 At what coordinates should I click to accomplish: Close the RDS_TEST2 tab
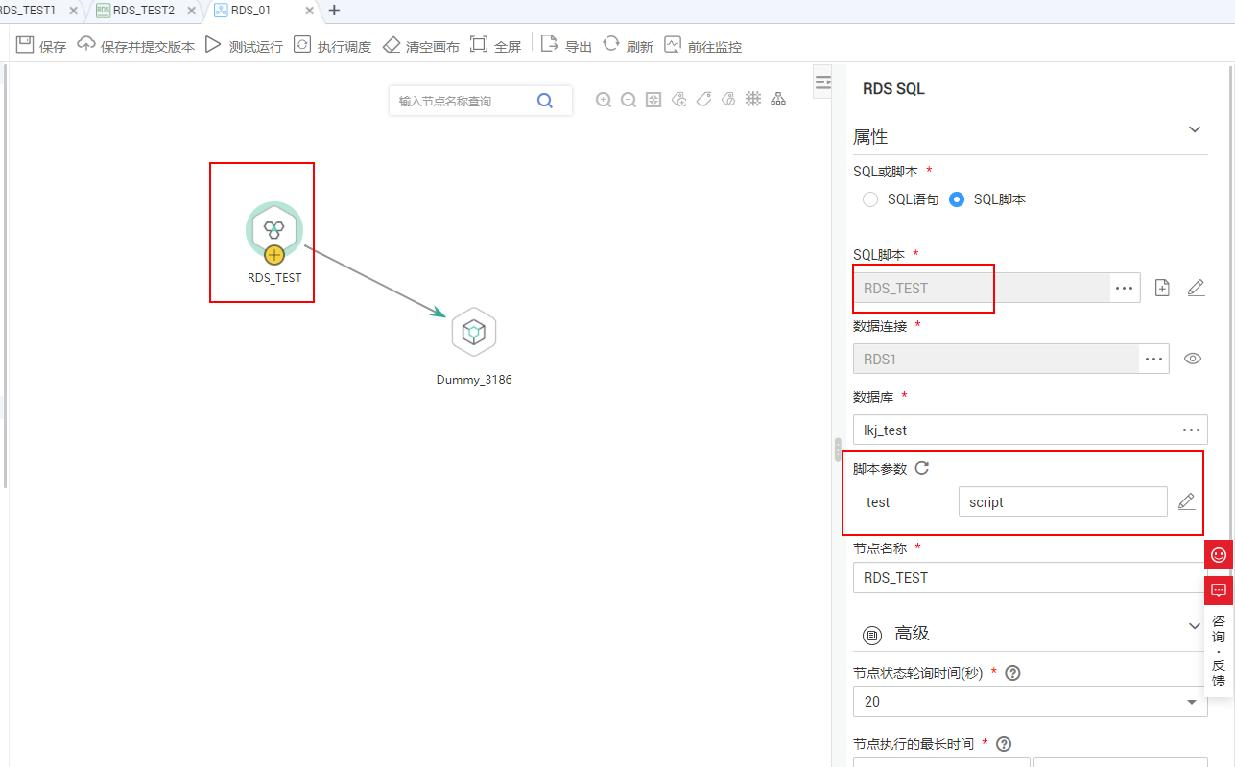(192, 11)
